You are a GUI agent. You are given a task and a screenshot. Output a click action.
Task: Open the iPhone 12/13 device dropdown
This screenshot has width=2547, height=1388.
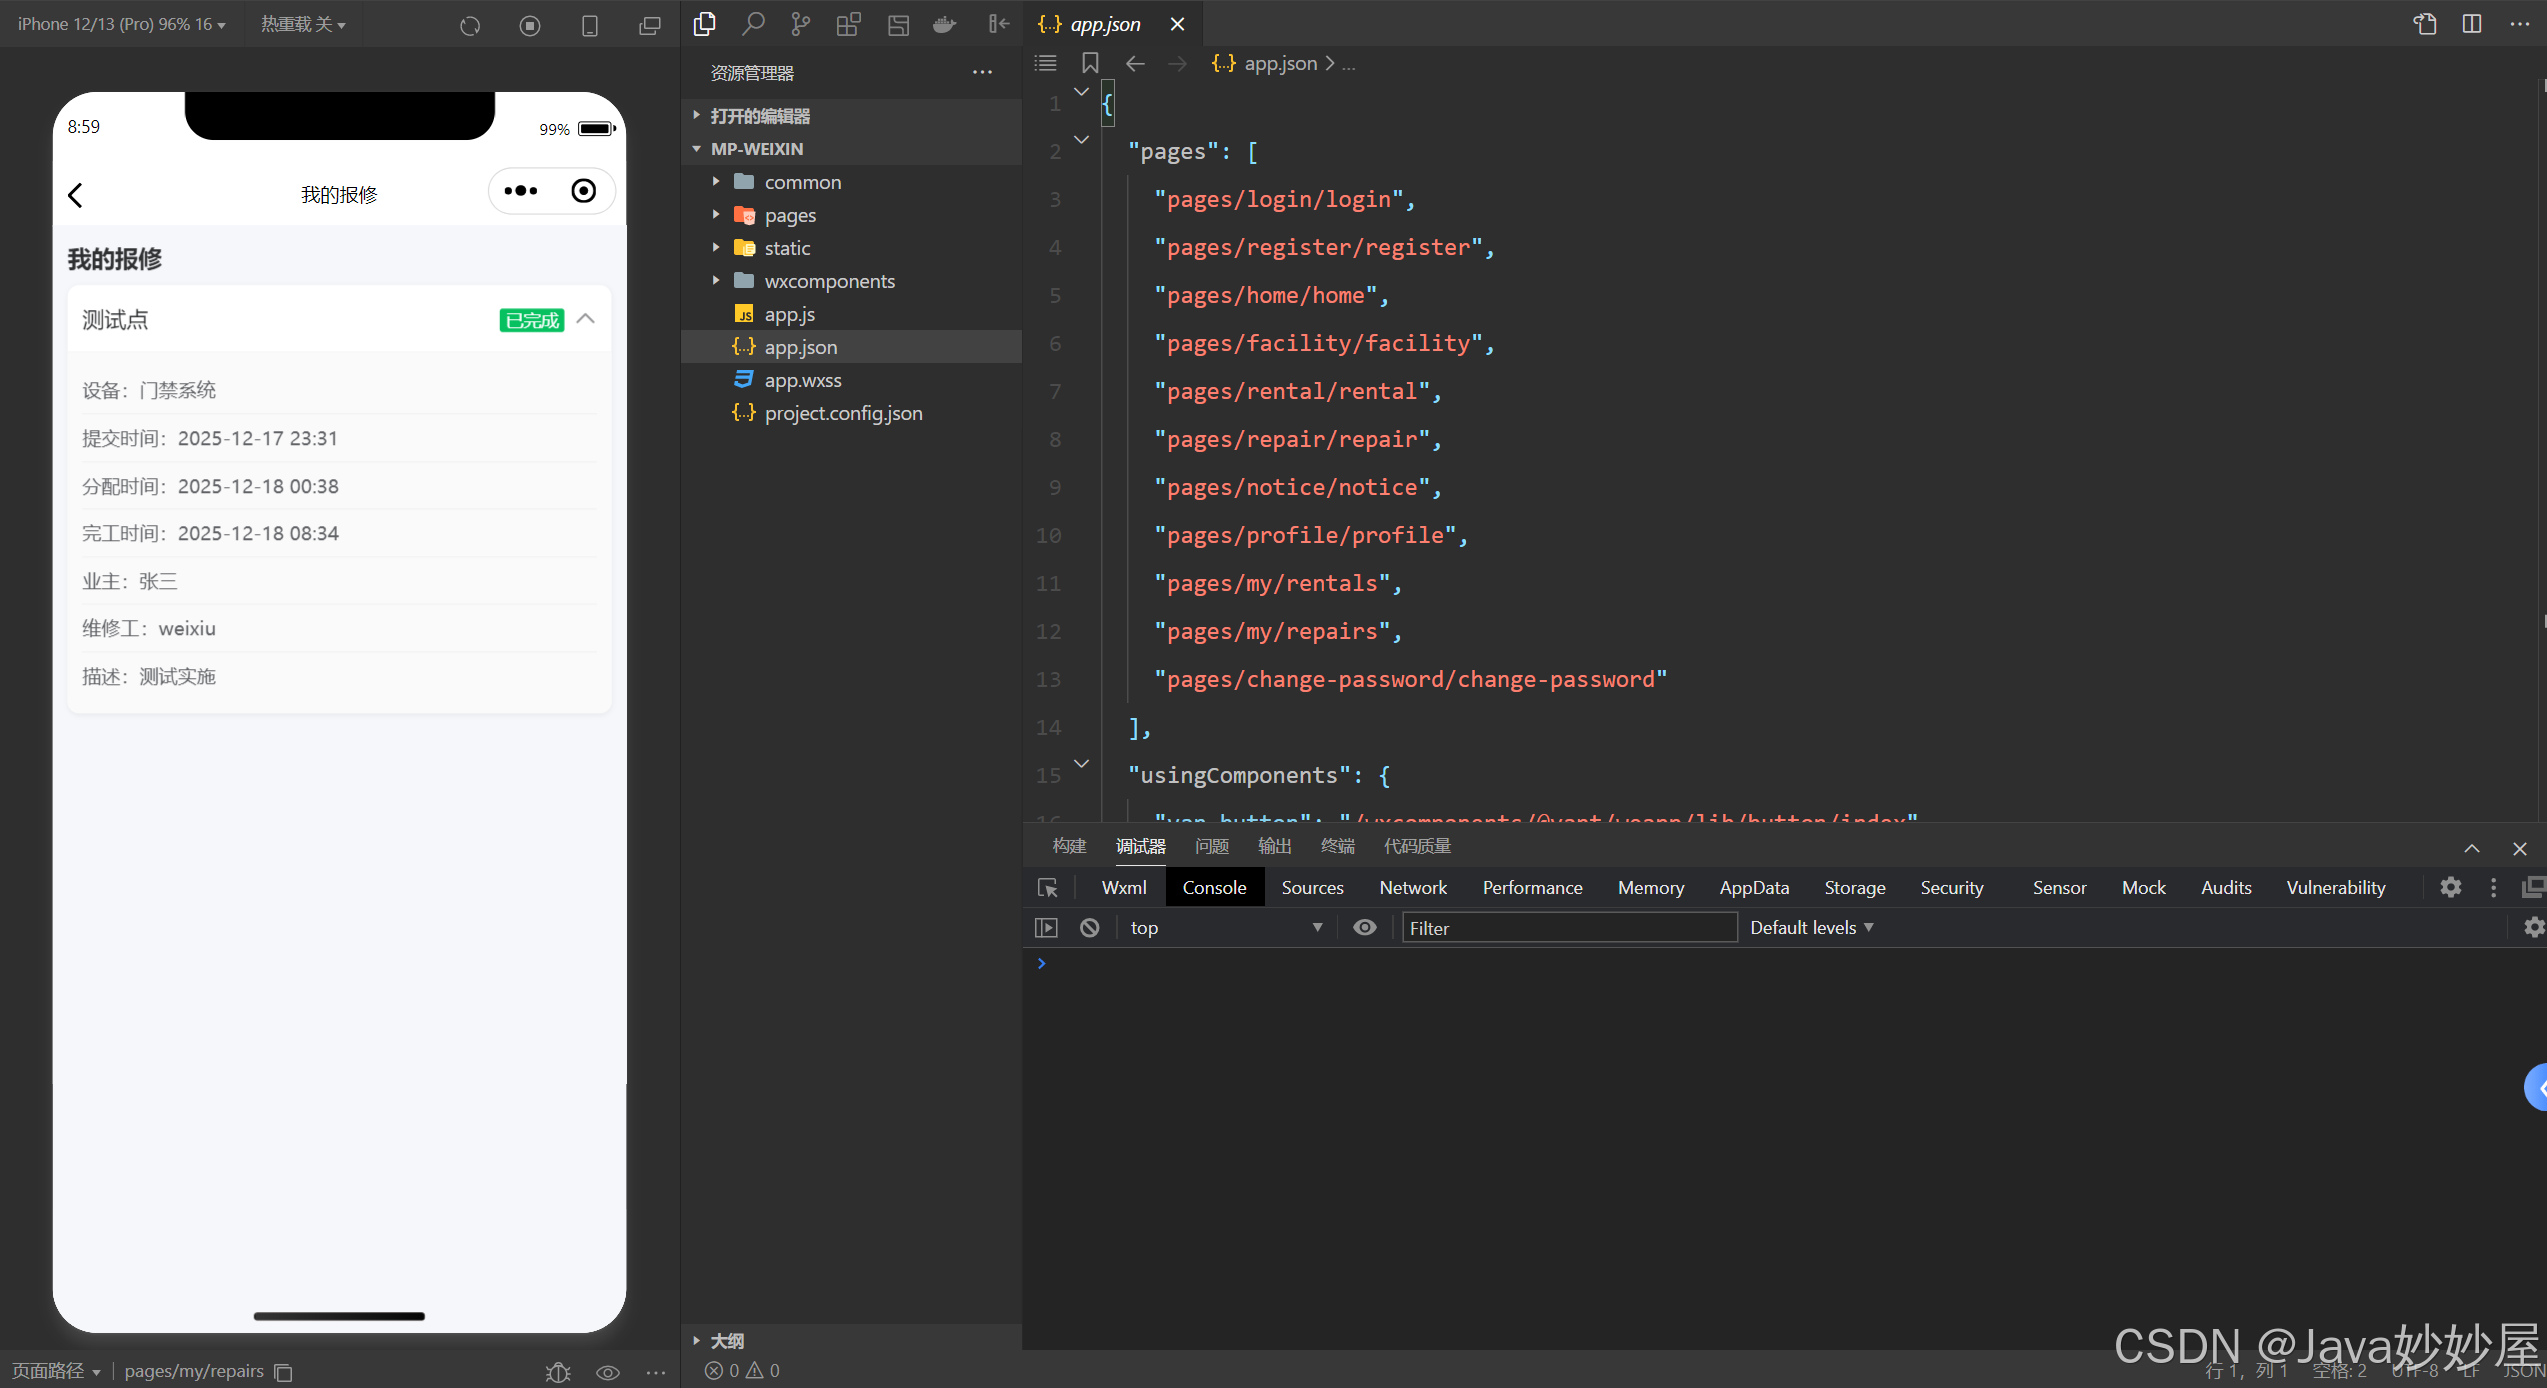click(121, 24)
